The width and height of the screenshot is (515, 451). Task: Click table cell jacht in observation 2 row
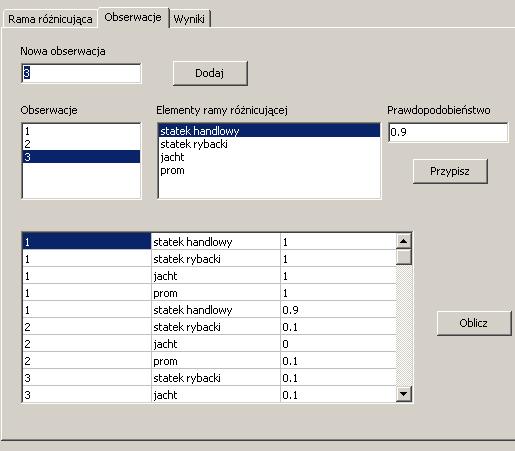coord(216,344)
